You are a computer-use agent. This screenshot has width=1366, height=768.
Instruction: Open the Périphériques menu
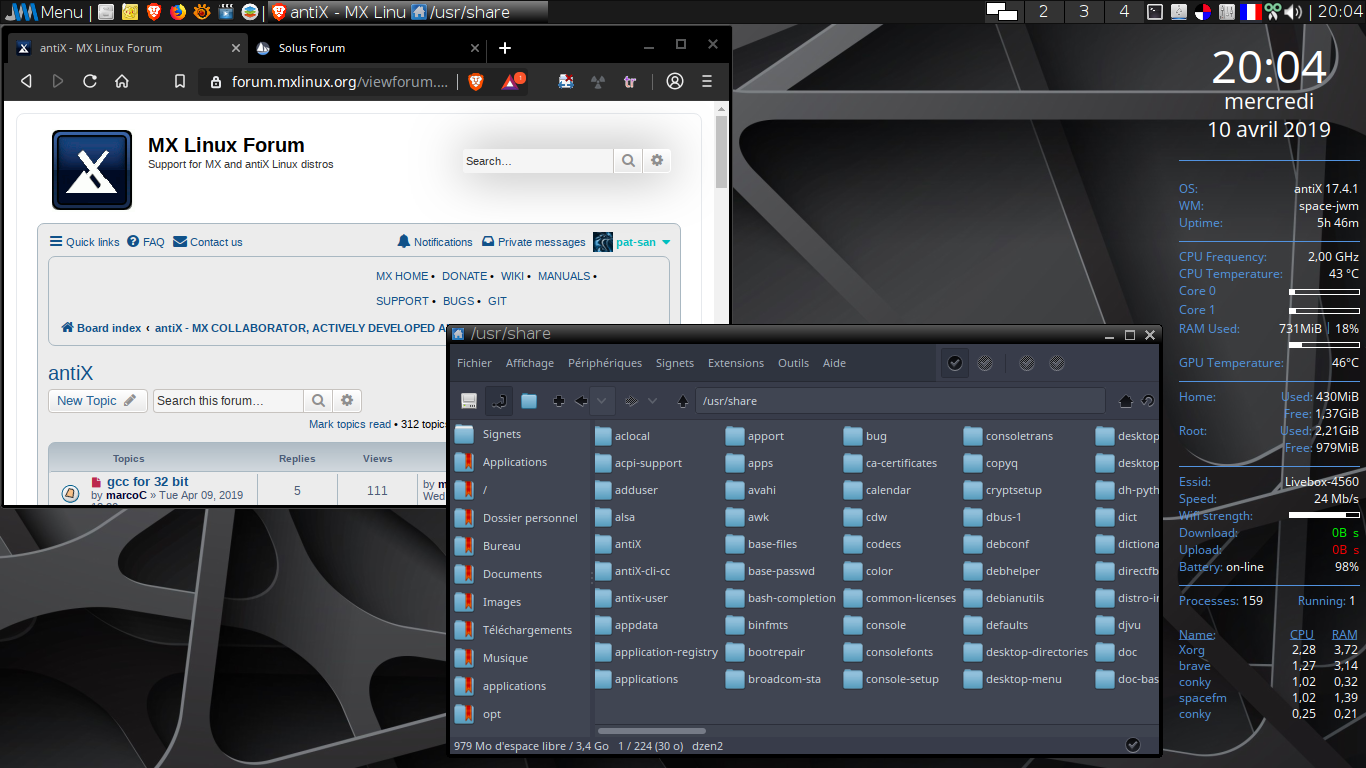click(605, 363)
